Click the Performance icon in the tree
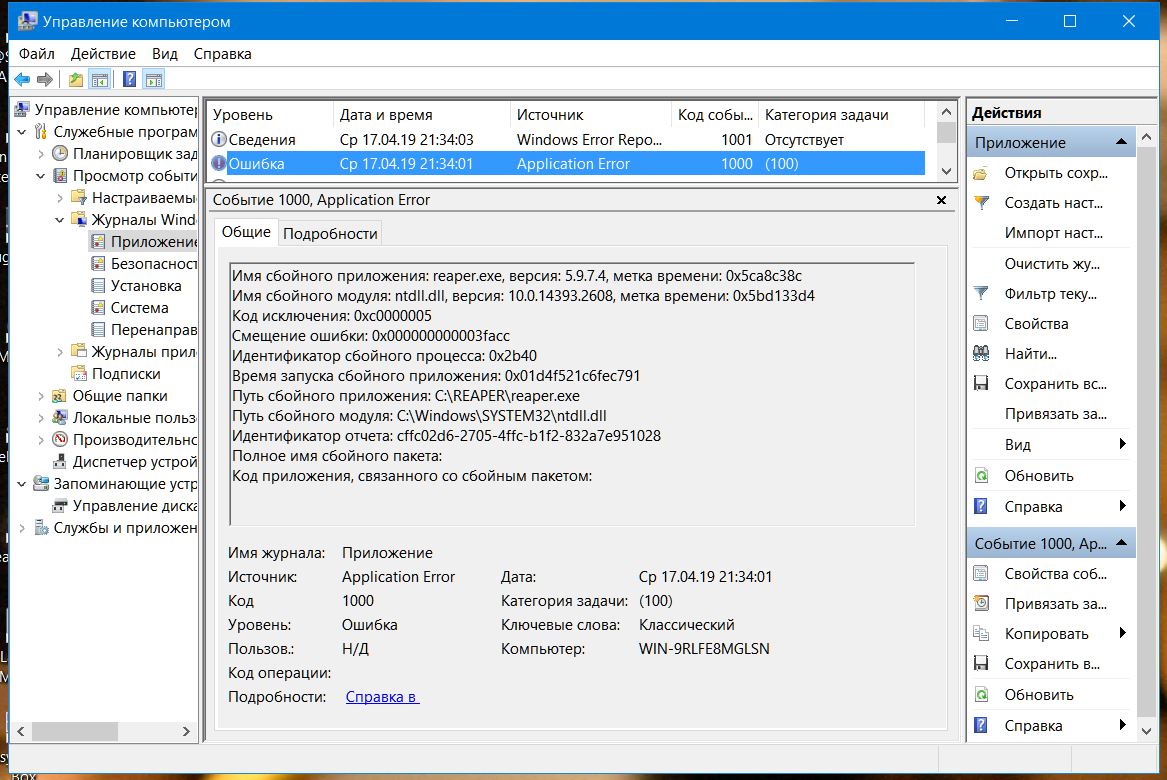 [x=60, y=440]
